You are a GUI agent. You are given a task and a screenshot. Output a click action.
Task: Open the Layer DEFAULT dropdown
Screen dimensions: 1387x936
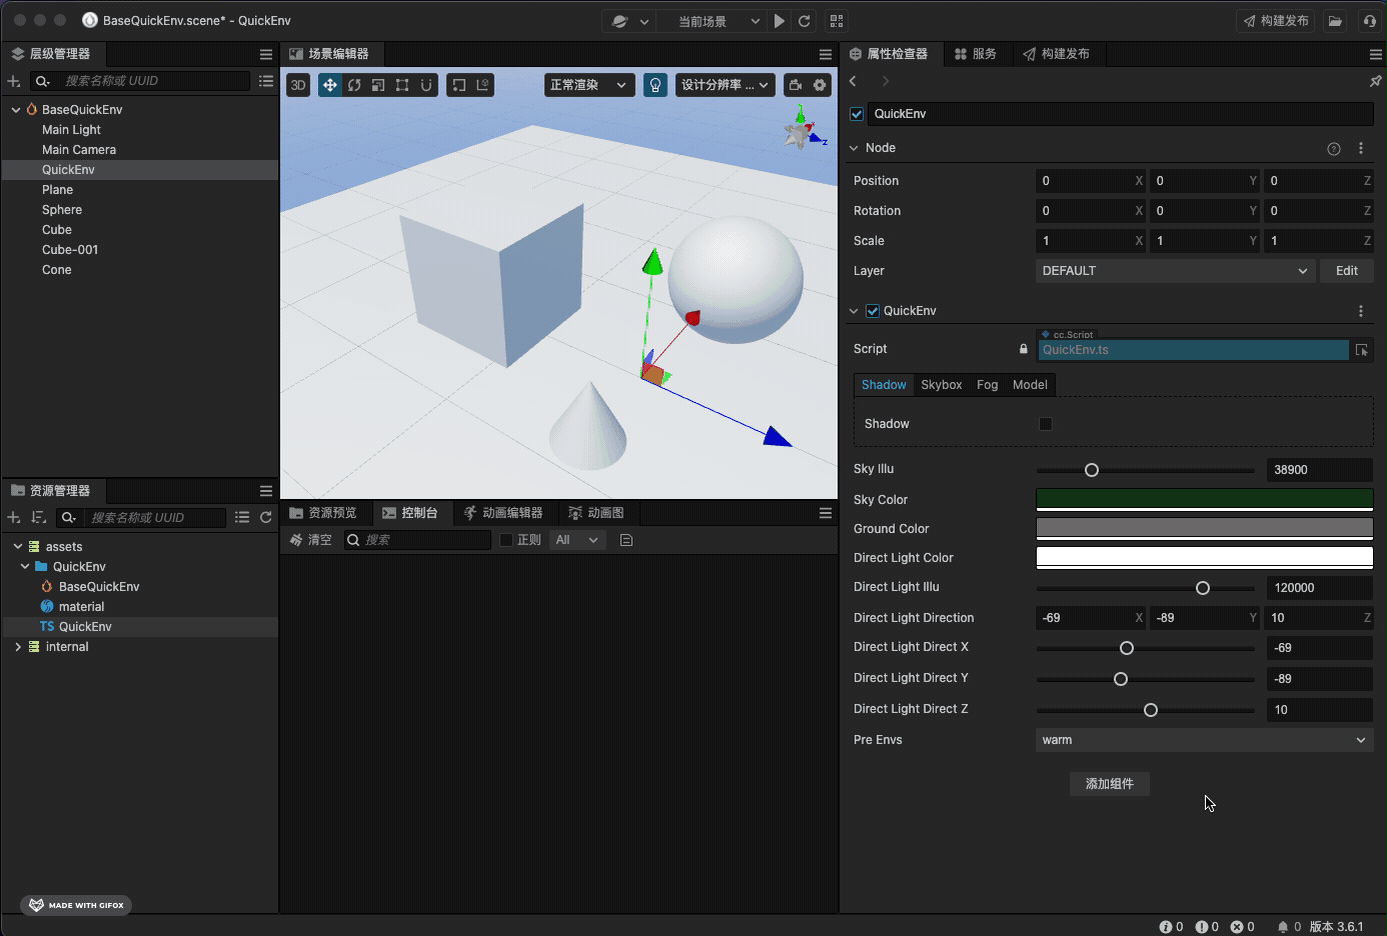click(x=1174, y=271)
